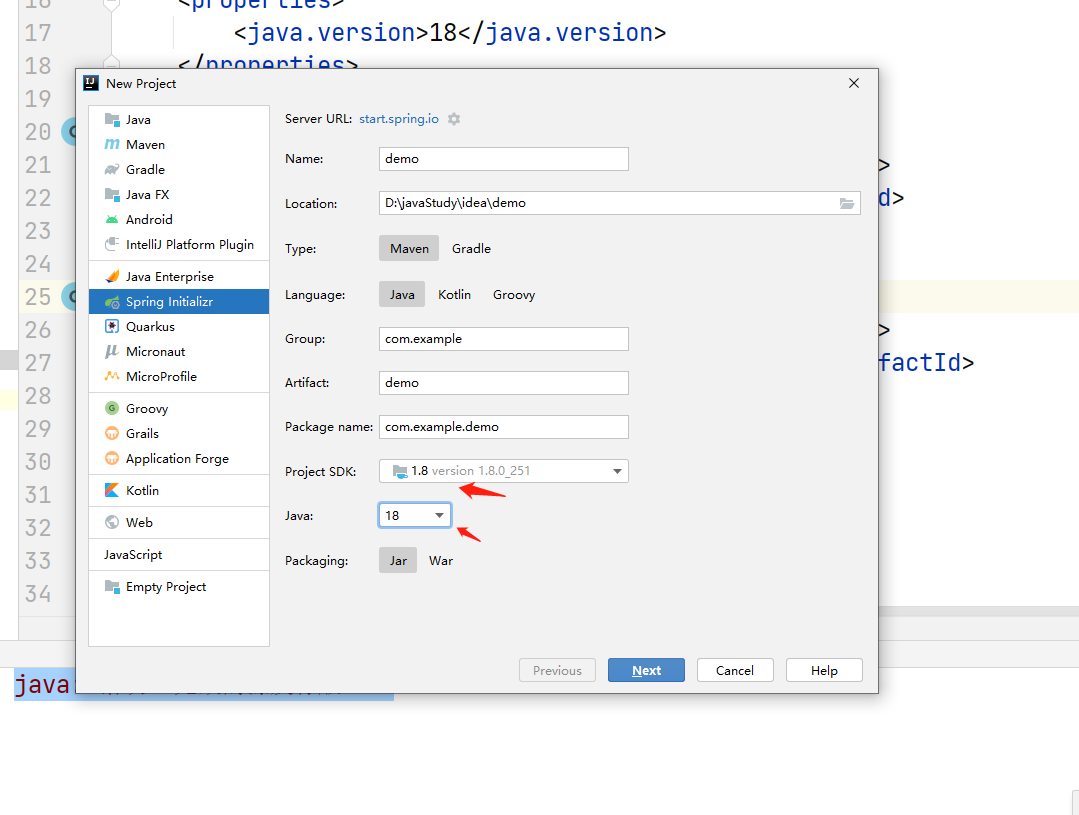This screenshot has width=1079, height=815.
Task: Click the Web globe icon
Action: click(111, 522)
